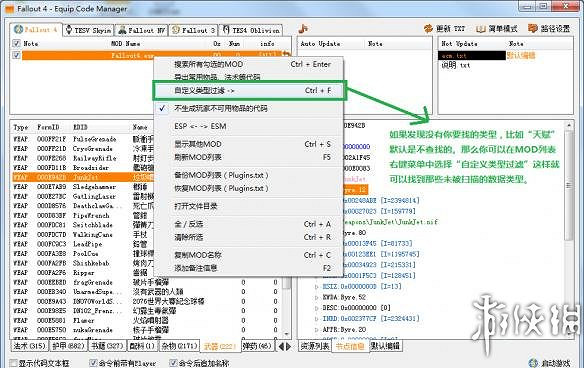Switch to the Fallout 4 game tab

pyautogui.click(x=36, y=29)
